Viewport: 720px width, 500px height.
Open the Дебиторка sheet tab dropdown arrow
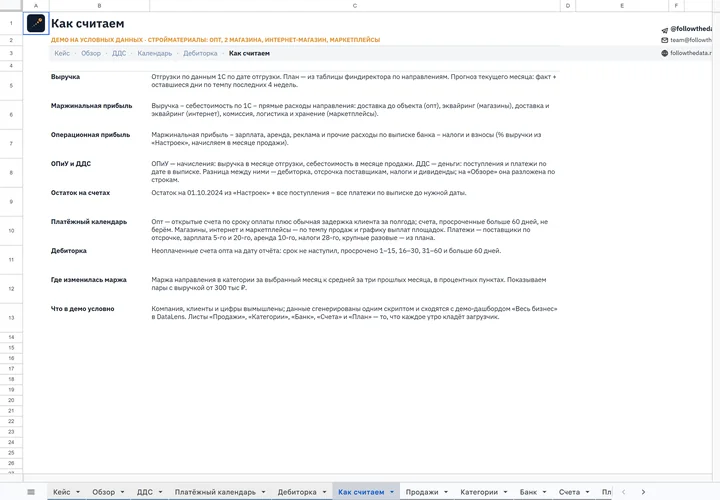click(x=324, y=492)
